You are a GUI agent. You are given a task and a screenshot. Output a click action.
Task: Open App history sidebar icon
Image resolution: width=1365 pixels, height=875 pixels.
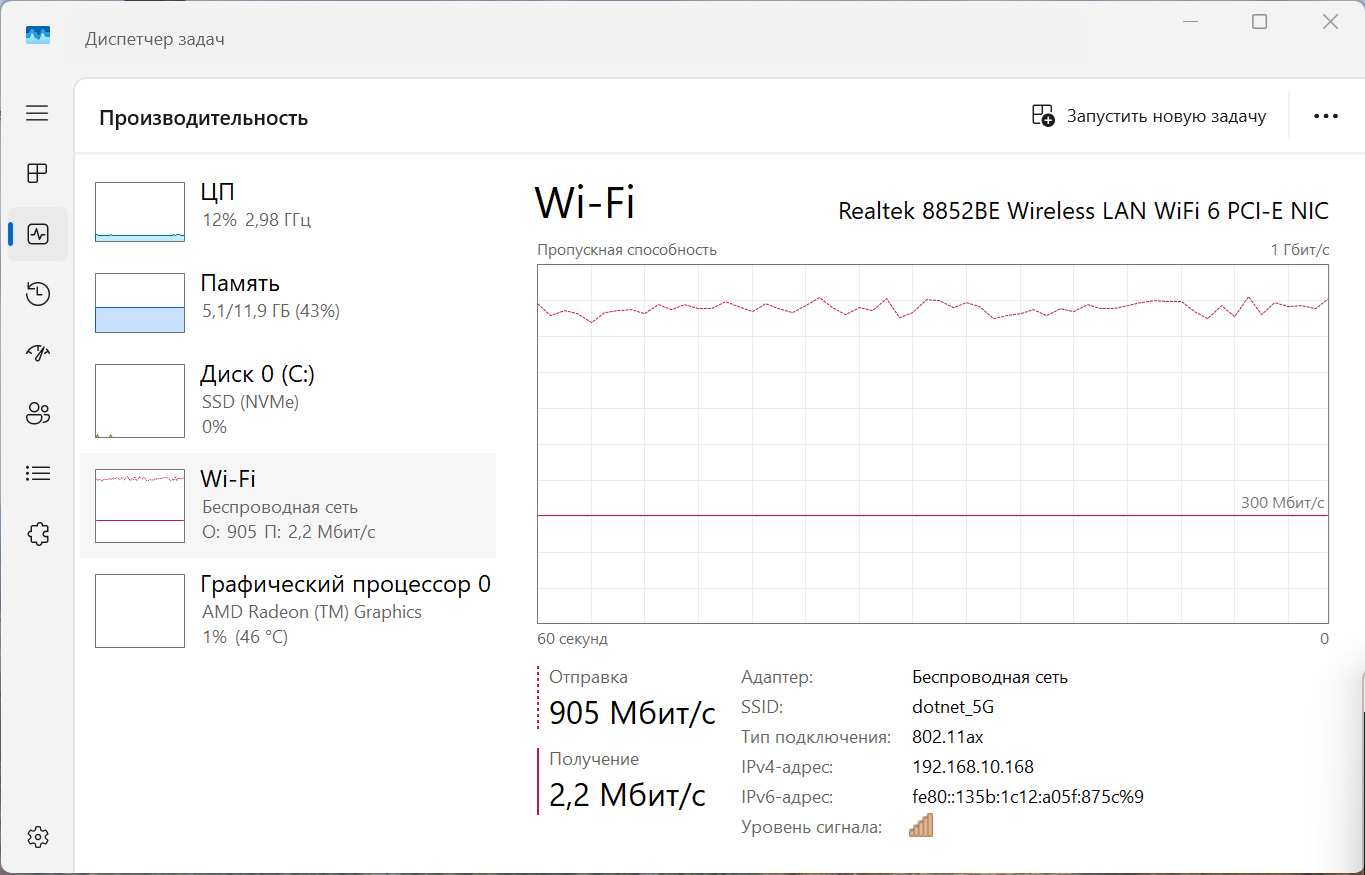[x=37, y=293]
